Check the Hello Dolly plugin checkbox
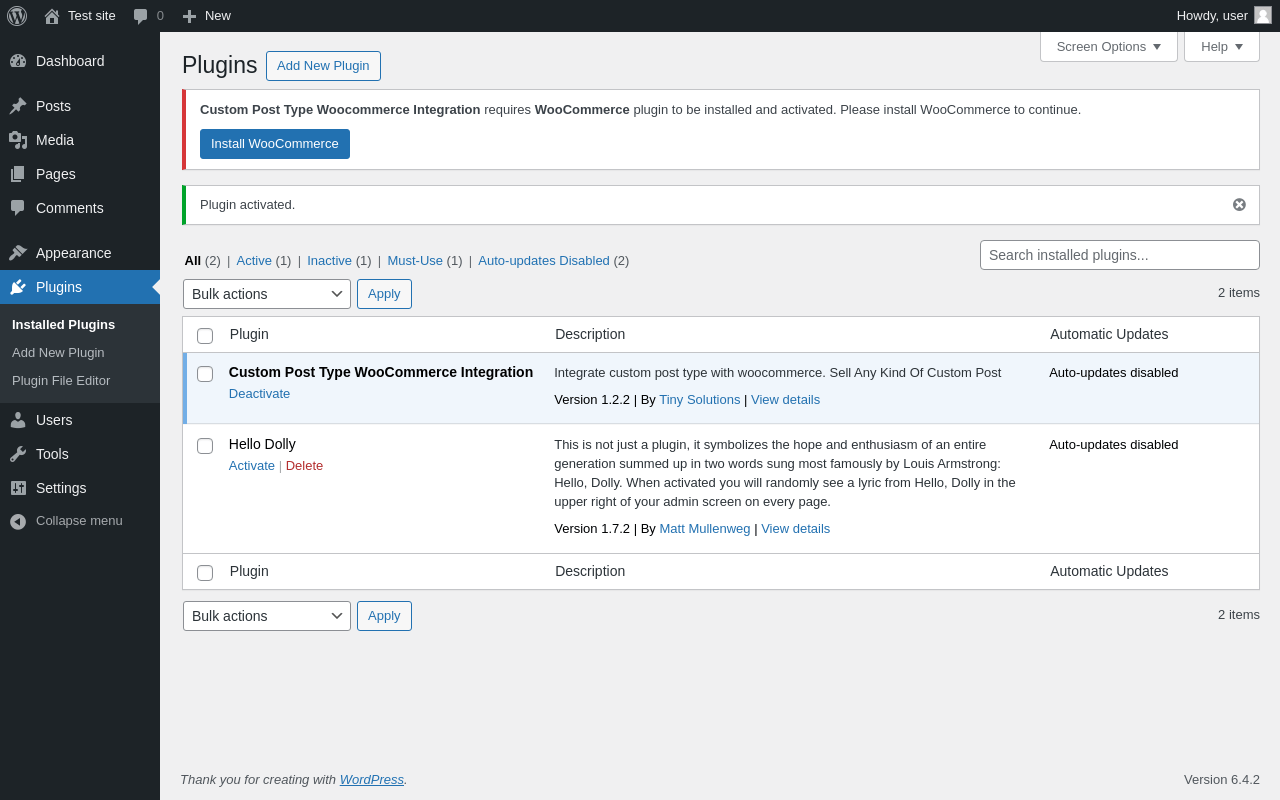1280x800 pixels. (205, 446)
